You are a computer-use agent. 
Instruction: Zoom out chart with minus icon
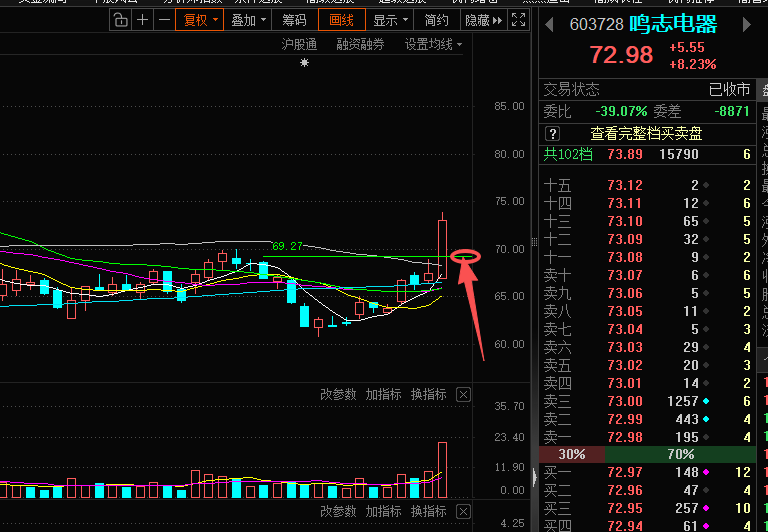click(x=165, y=20)
